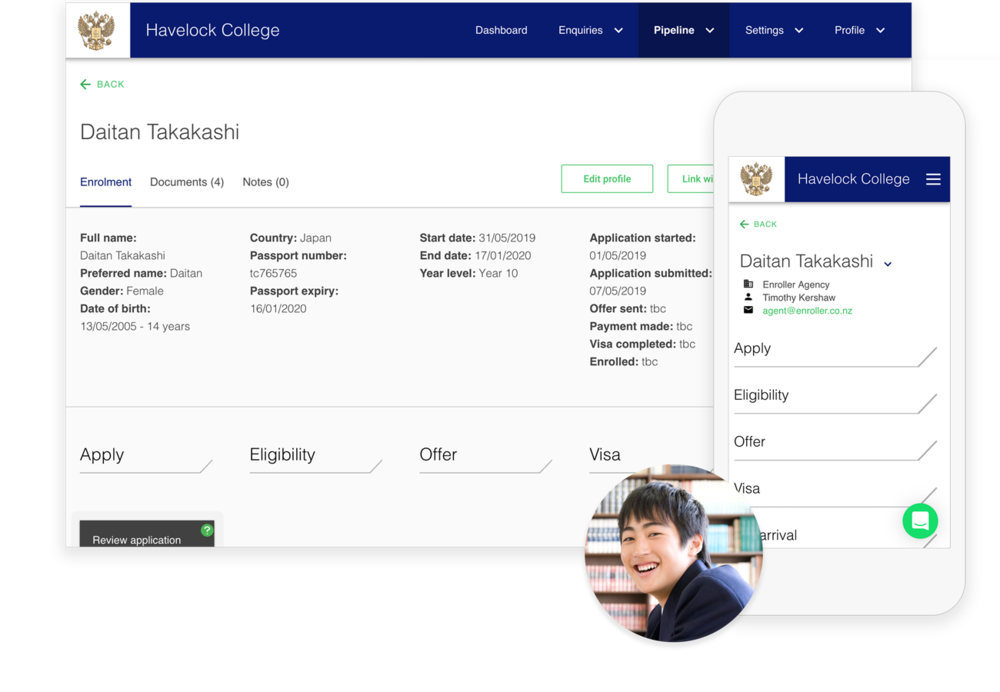Click the Enroller Agency text in mobile view
This screenshot has width=1000, height=692.
tap(796, 284)
